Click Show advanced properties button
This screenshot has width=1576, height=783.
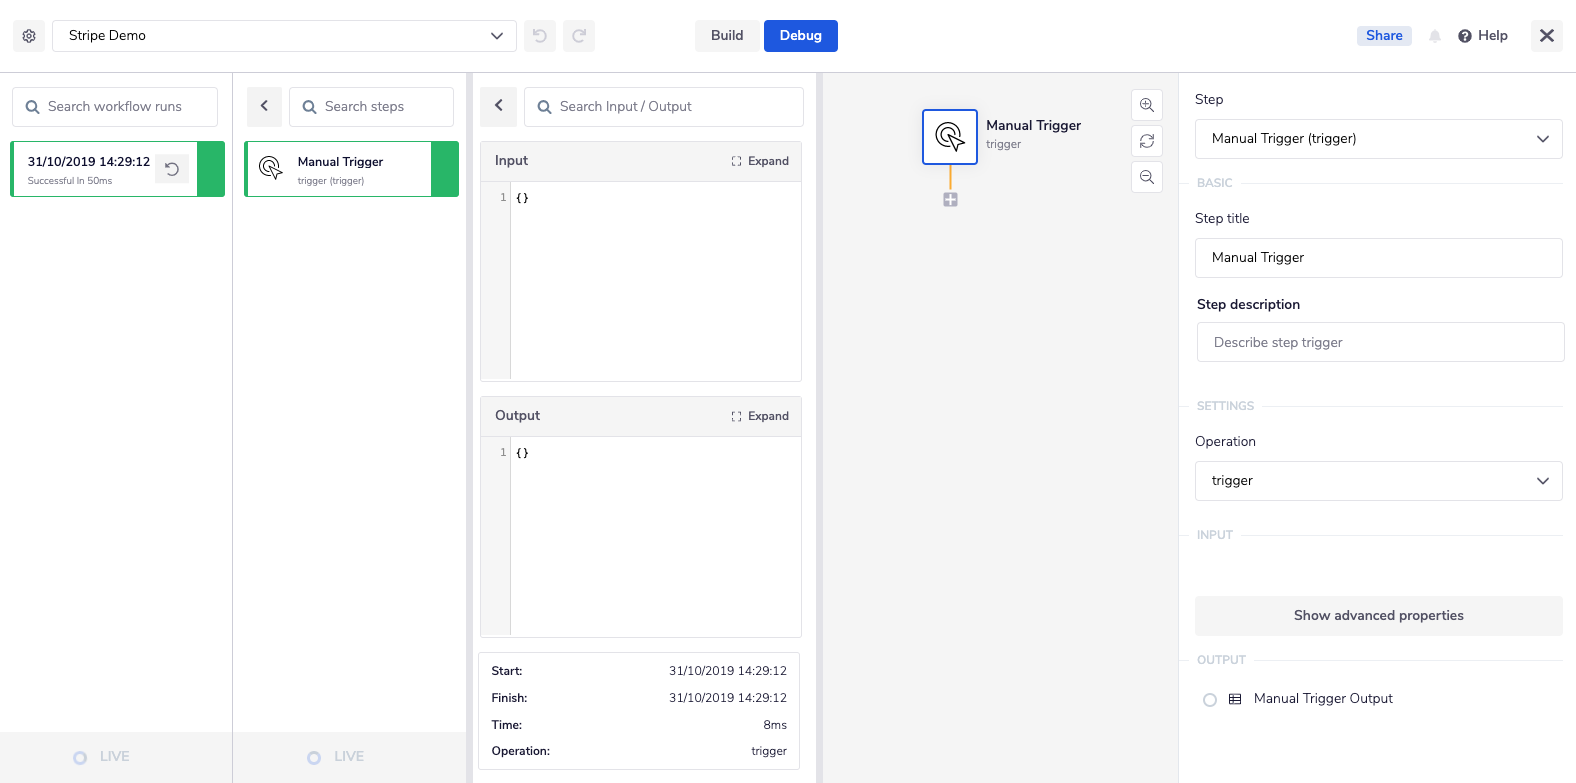(1378, 616)
